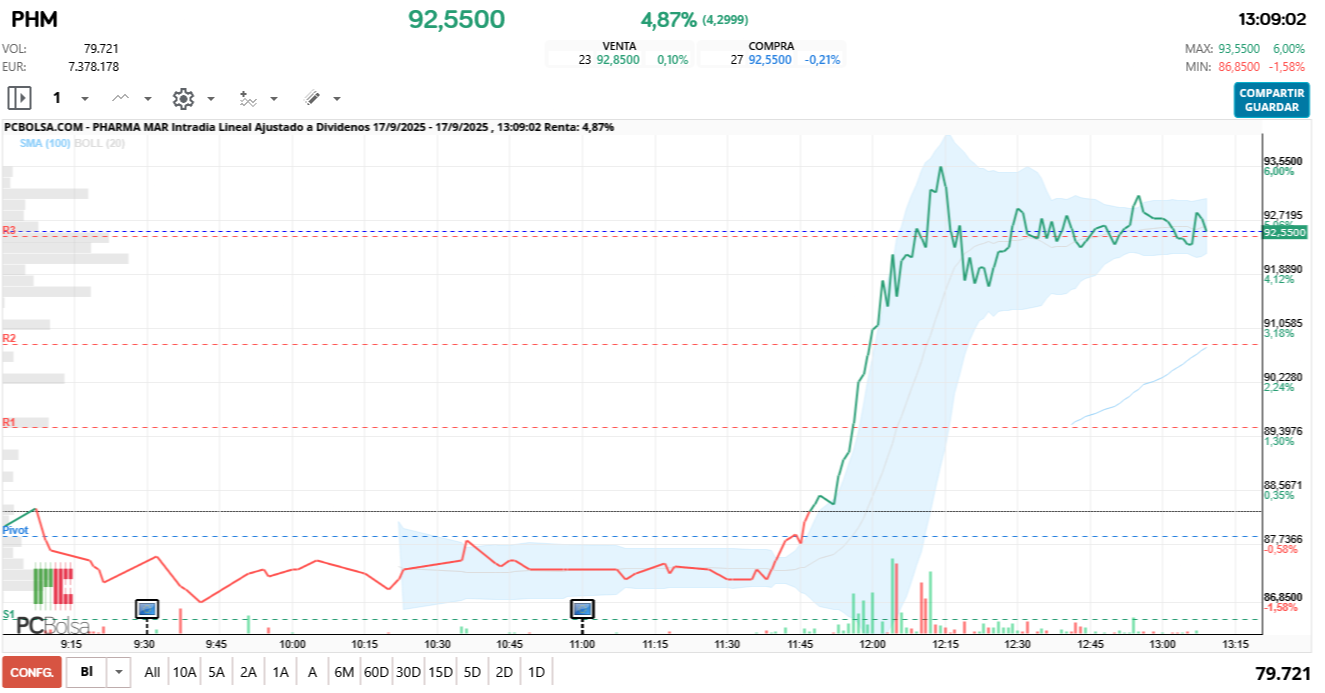Click the R1 resistance label
1325x693 pixels.
point(9,422)
